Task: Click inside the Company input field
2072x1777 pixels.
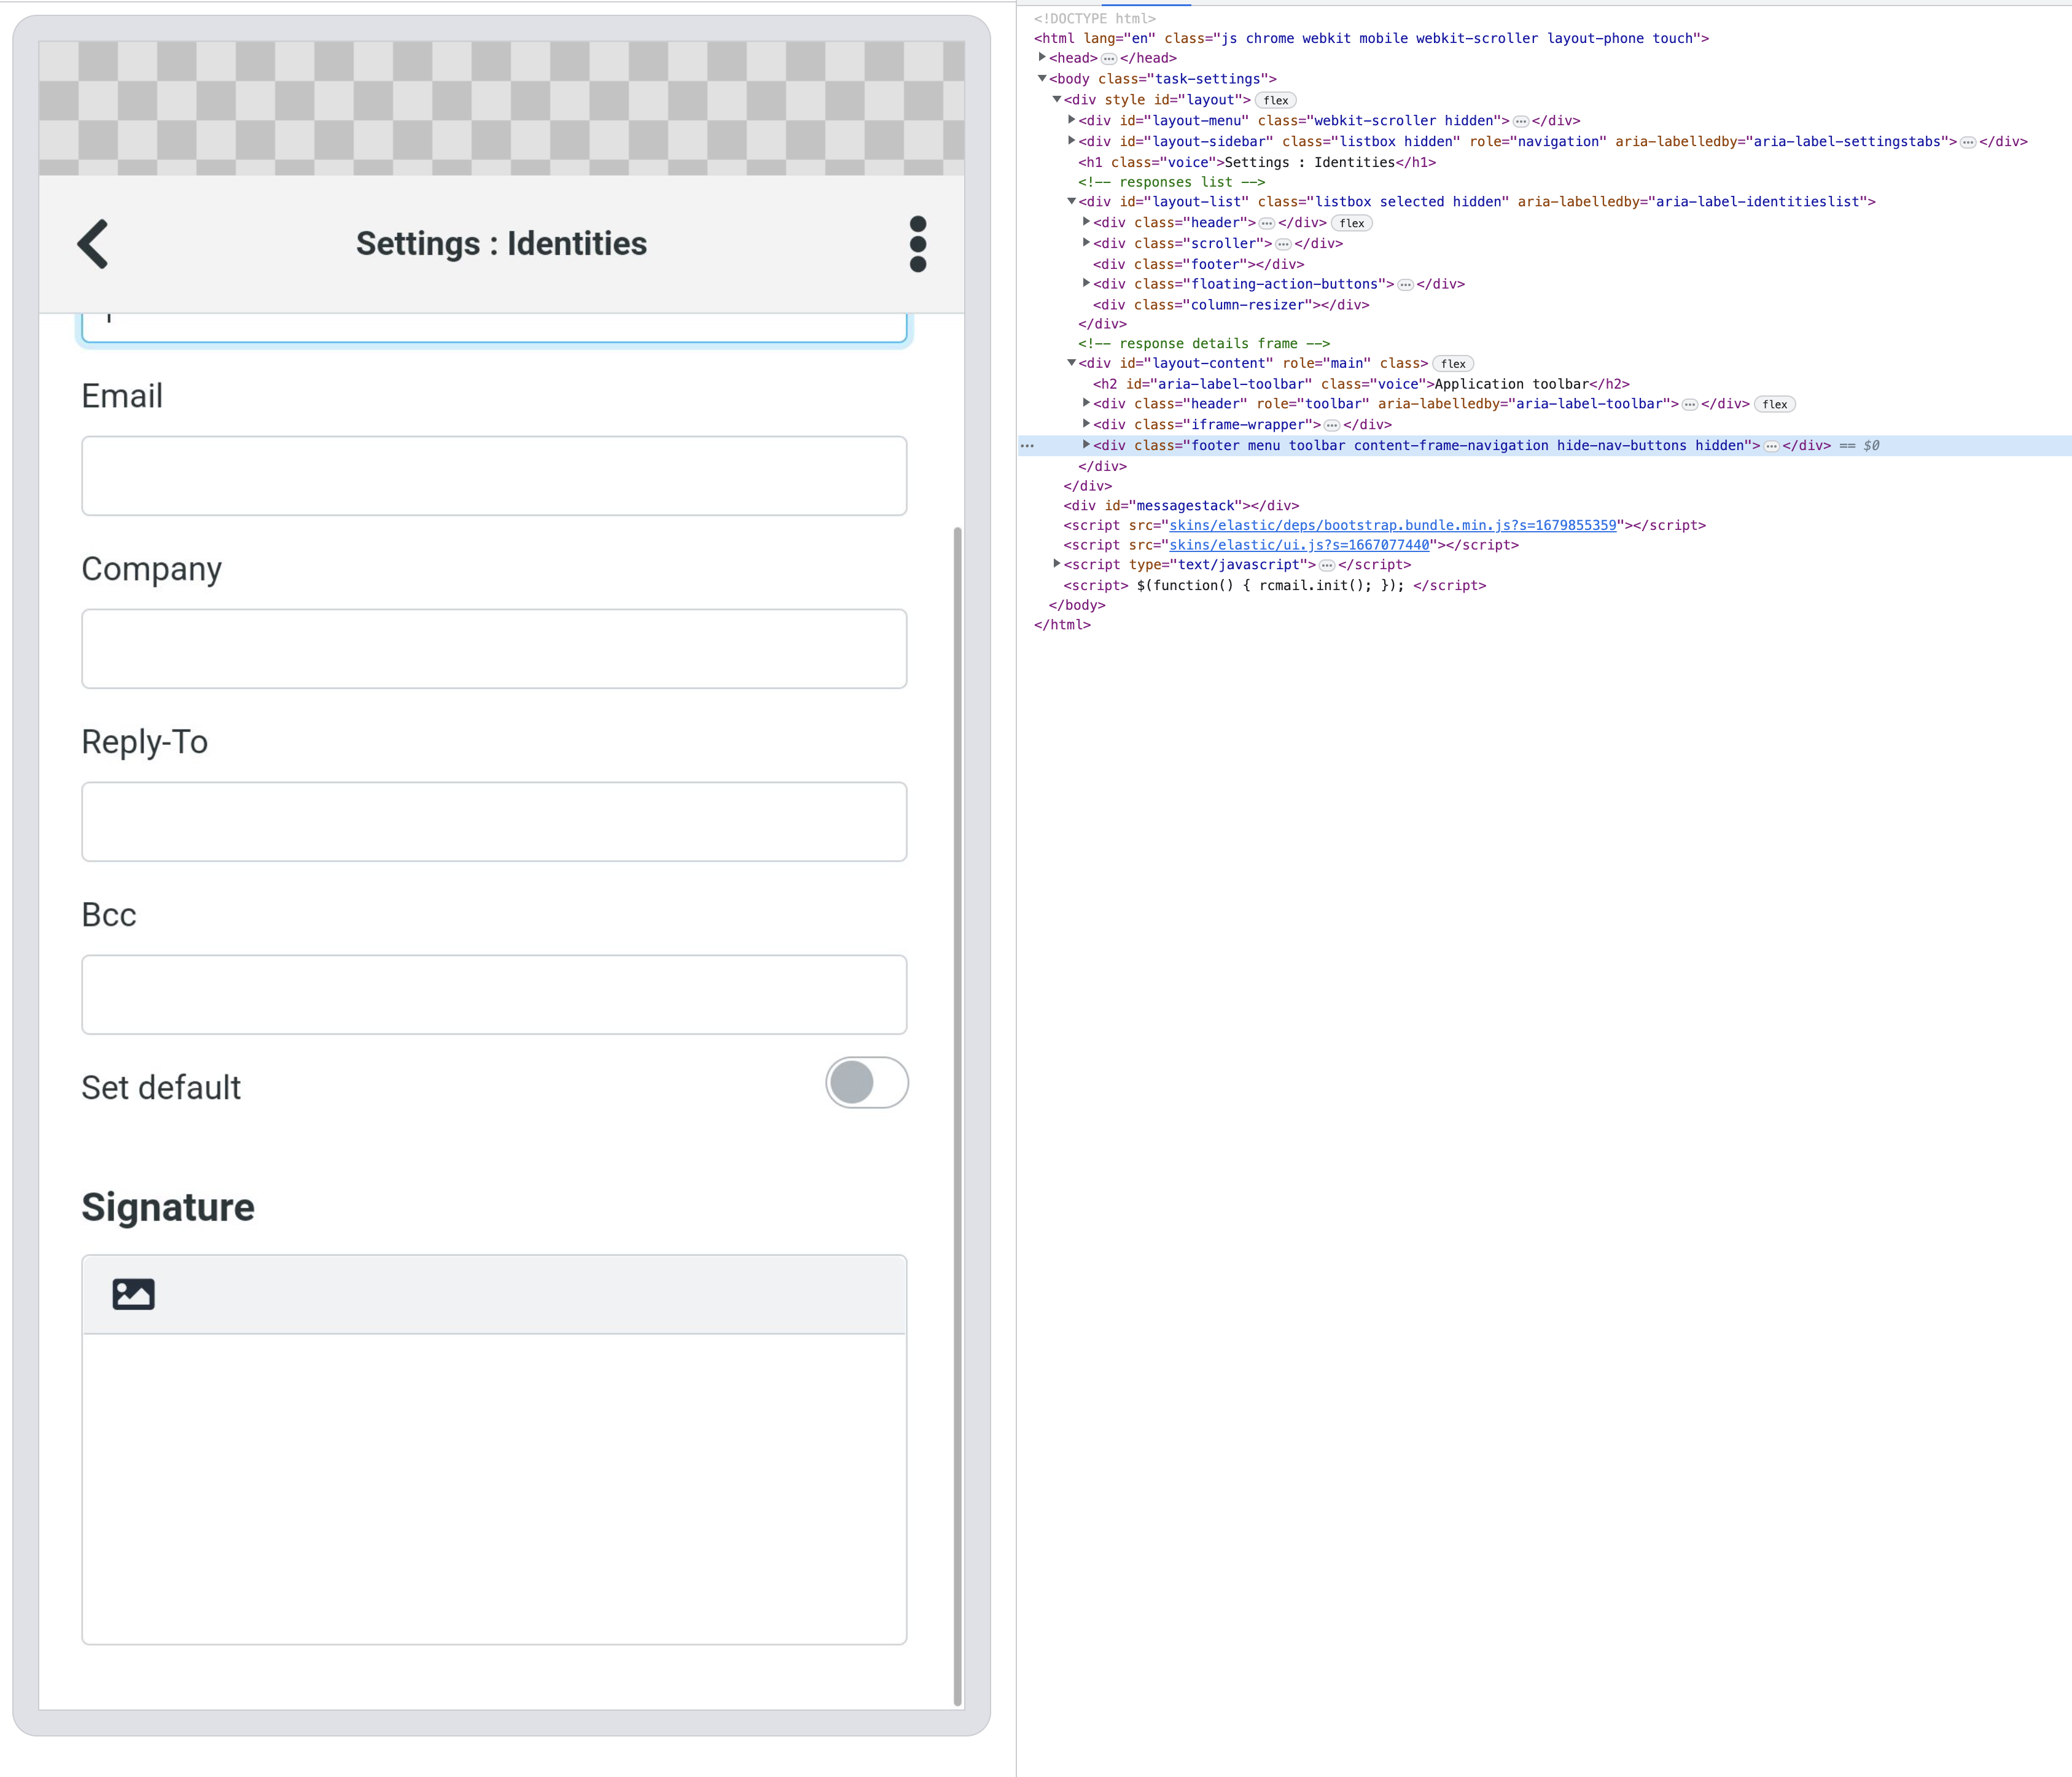Action: (x=494, y=648)
